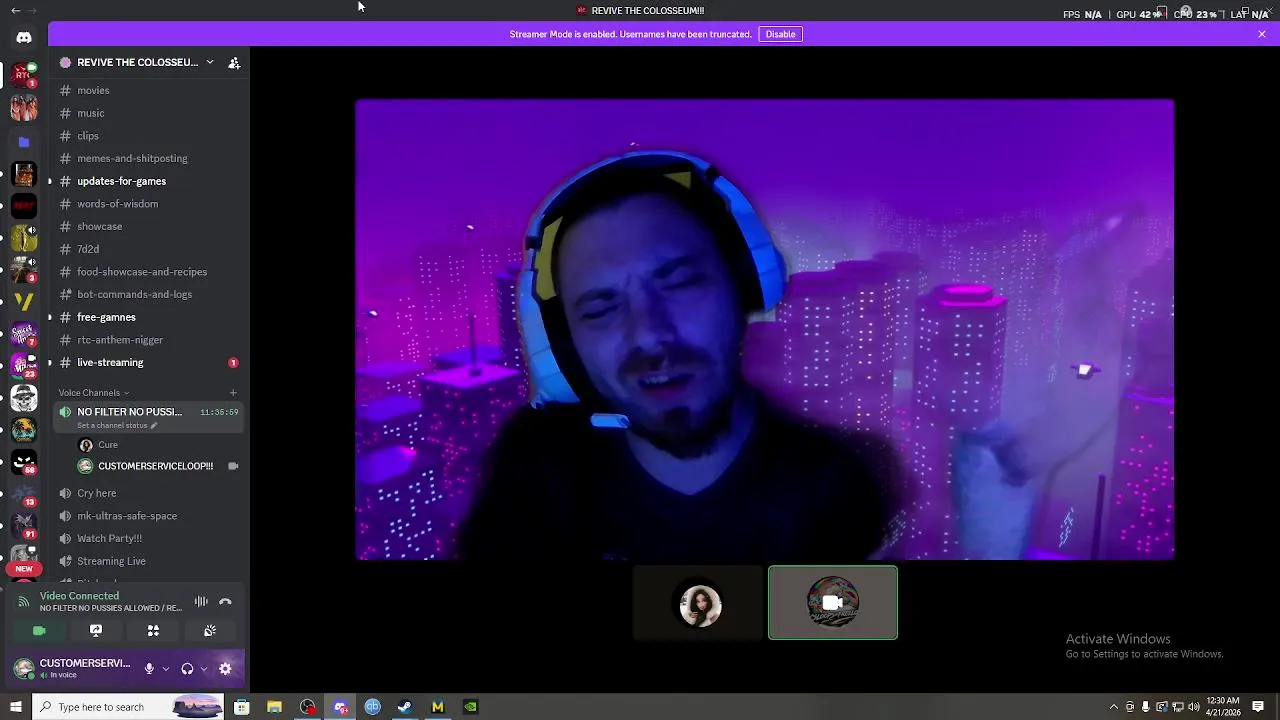1280x720 pixels.
Task: Disconnect from voice call
Action: click(225, 602)
